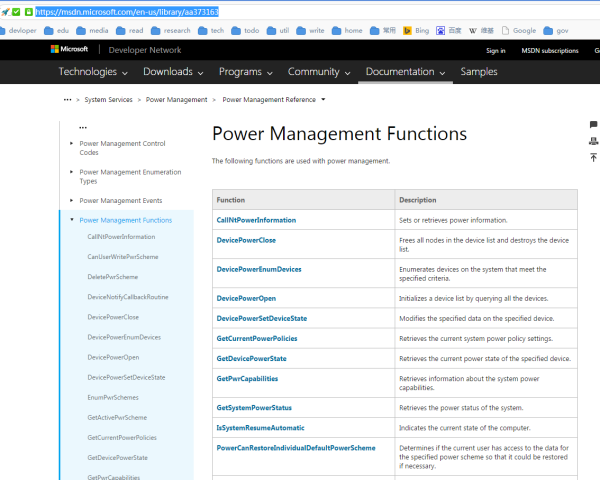Open Power Management Reference breadcrumb
The image size is (600, 480).
click(269, 100)
